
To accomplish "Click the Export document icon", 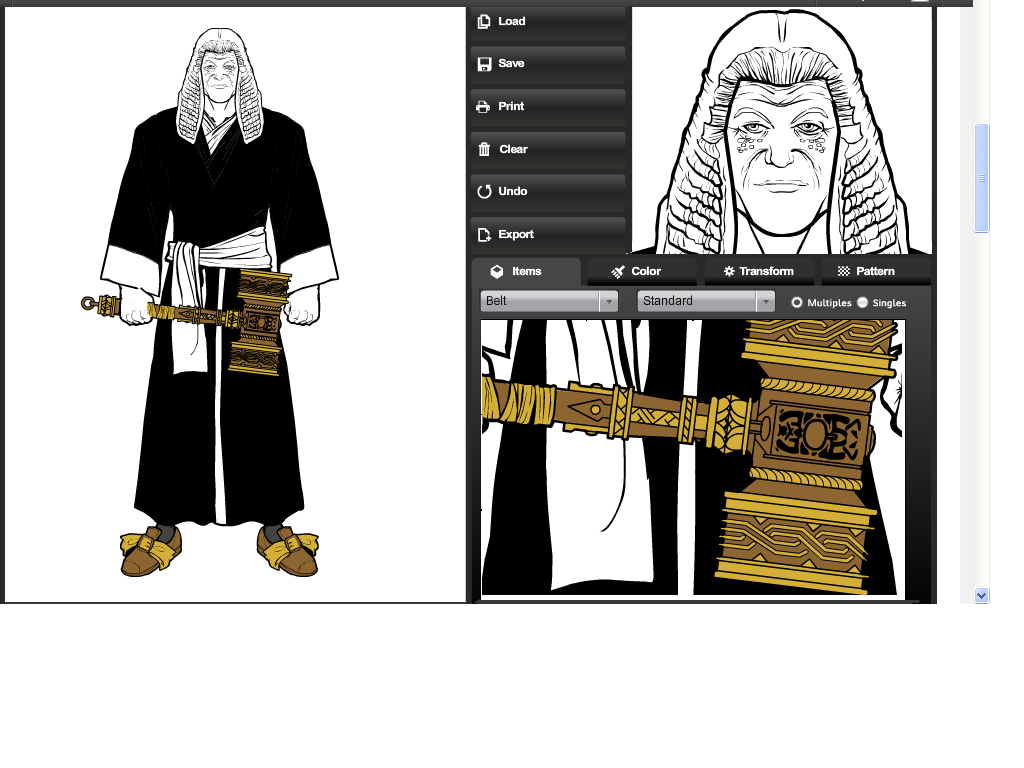I will point(484,235).
